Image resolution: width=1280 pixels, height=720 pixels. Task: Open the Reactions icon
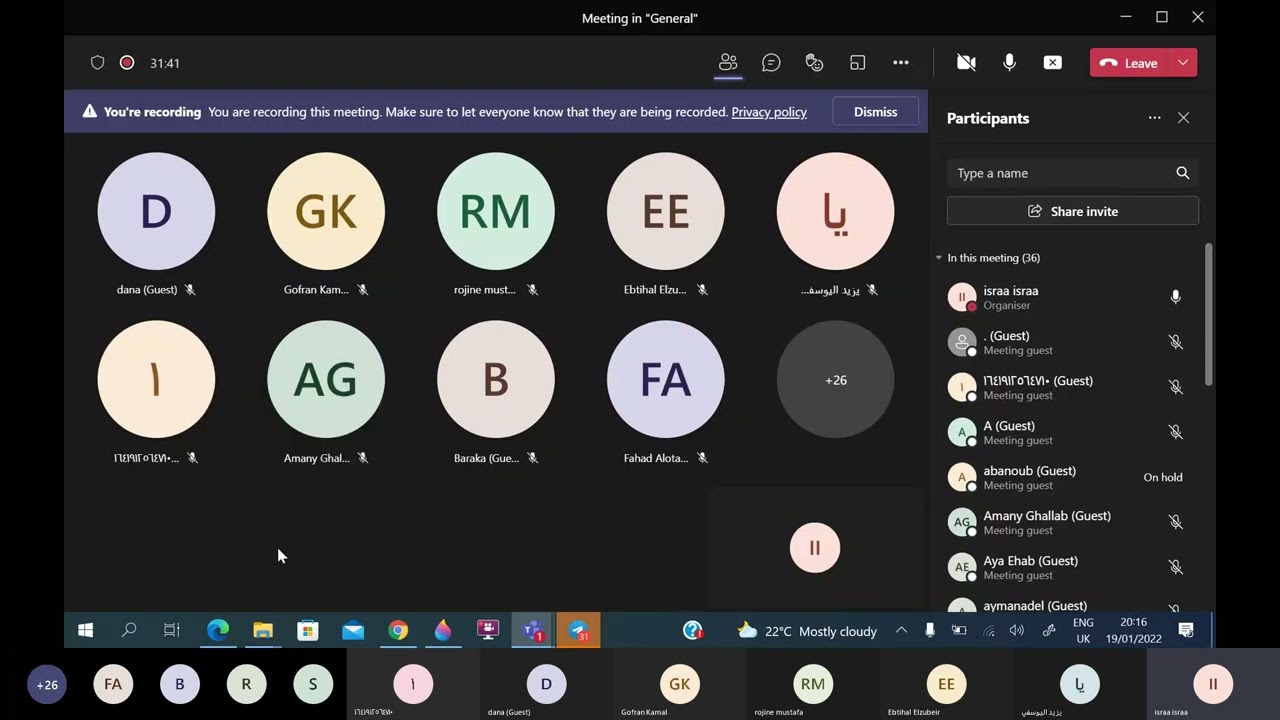point(814,63)
